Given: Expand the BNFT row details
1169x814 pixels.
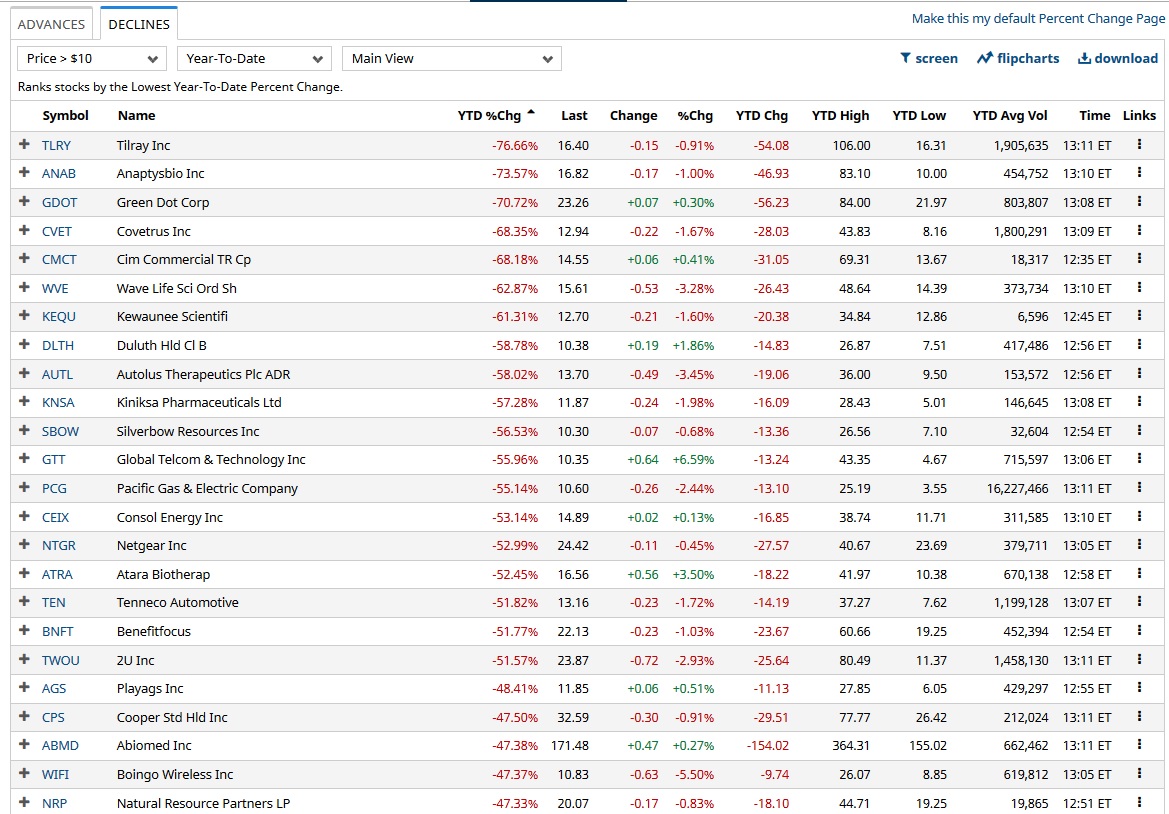Looking at the screenshot, I should [x=24, y=630].
